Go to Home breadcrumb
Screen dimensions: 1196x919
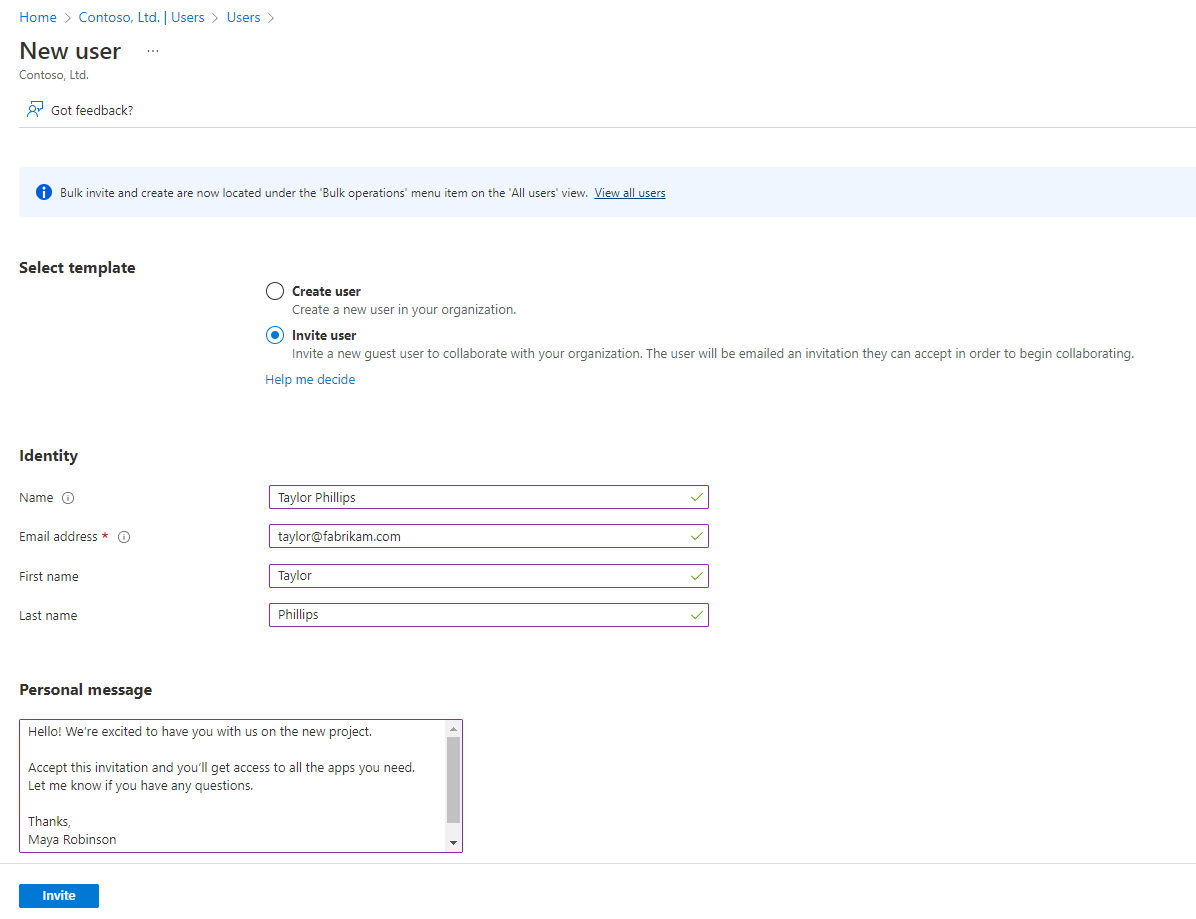(x=38, y=18)
